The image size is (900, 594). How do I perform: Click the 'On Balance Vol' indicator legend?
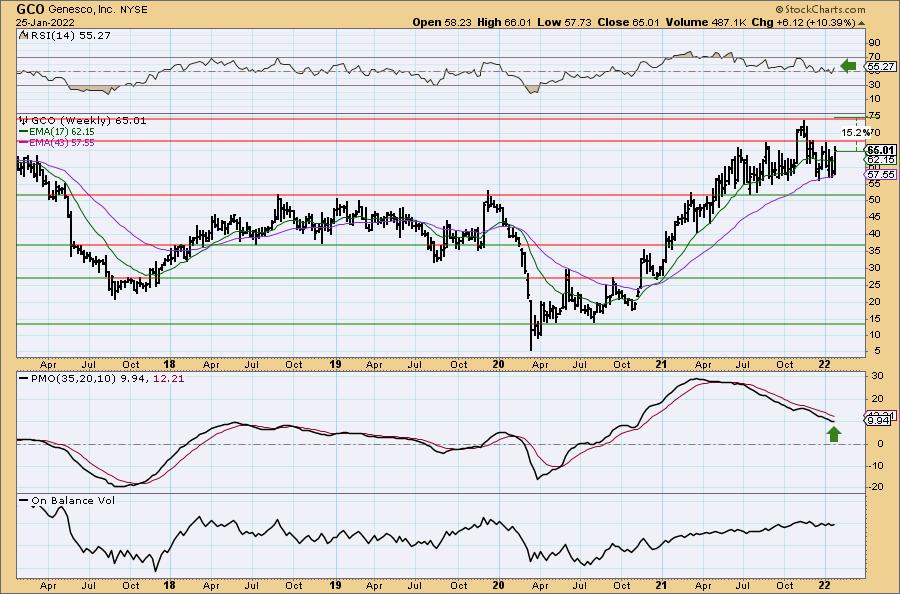72,500
